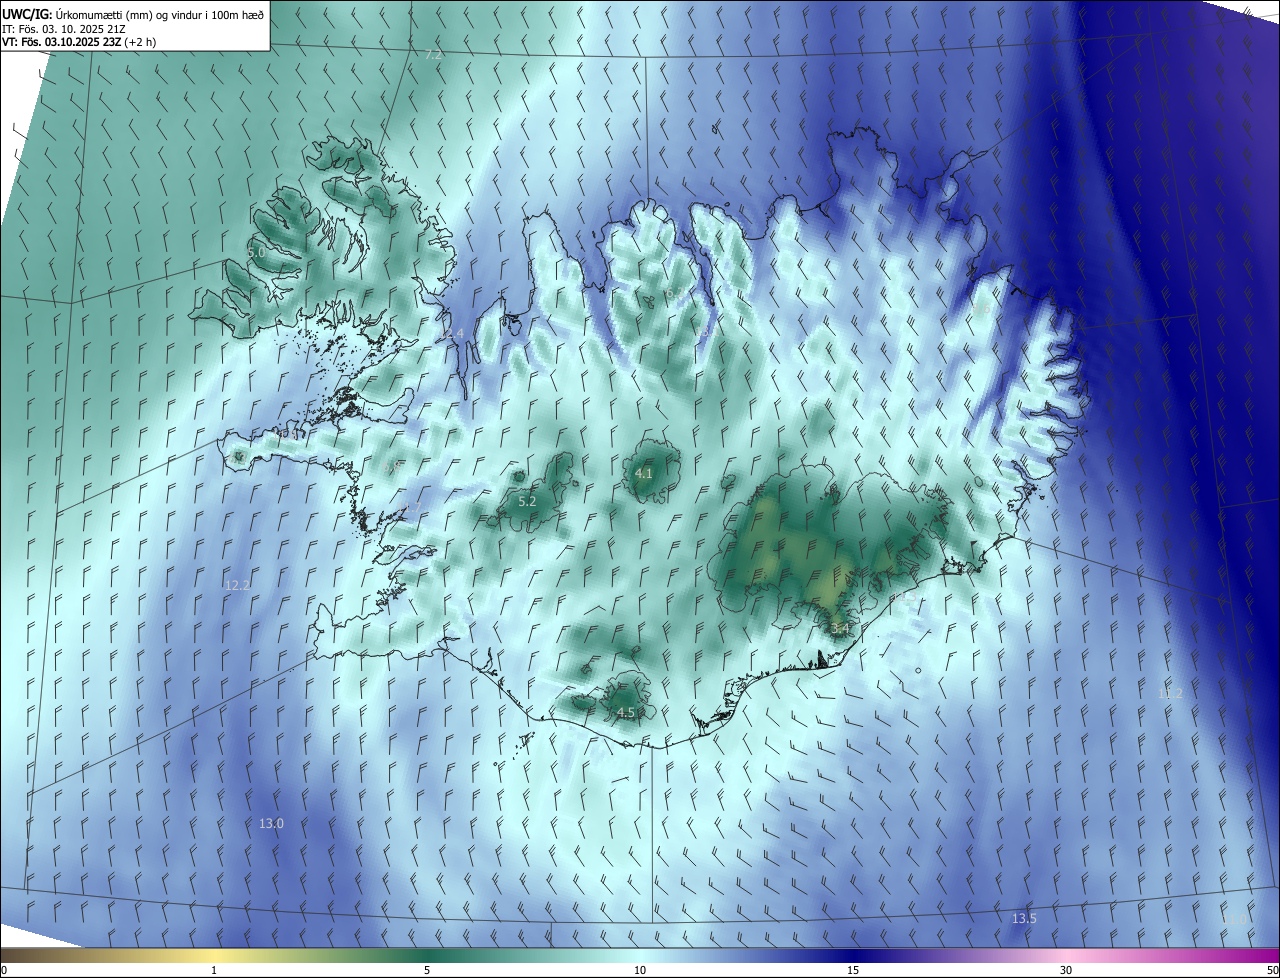Click the 13.0 value label on the map
Screen dimensions: 1280x978
271,824
